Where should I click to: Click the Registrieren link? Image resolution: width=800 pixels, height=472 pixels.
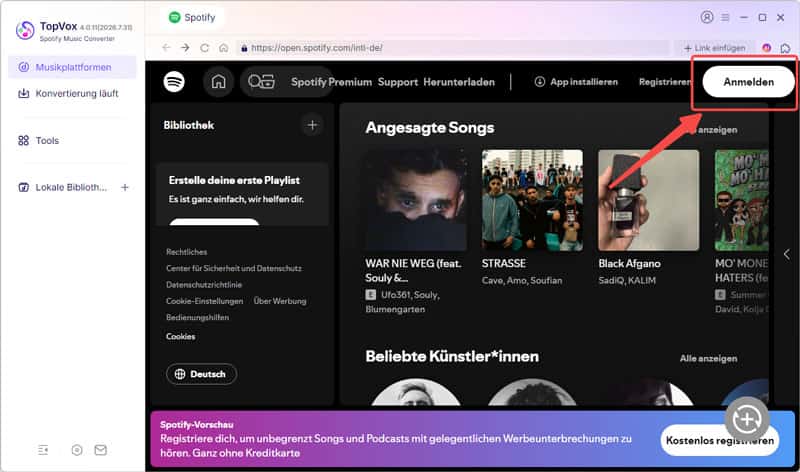(665, 82)
